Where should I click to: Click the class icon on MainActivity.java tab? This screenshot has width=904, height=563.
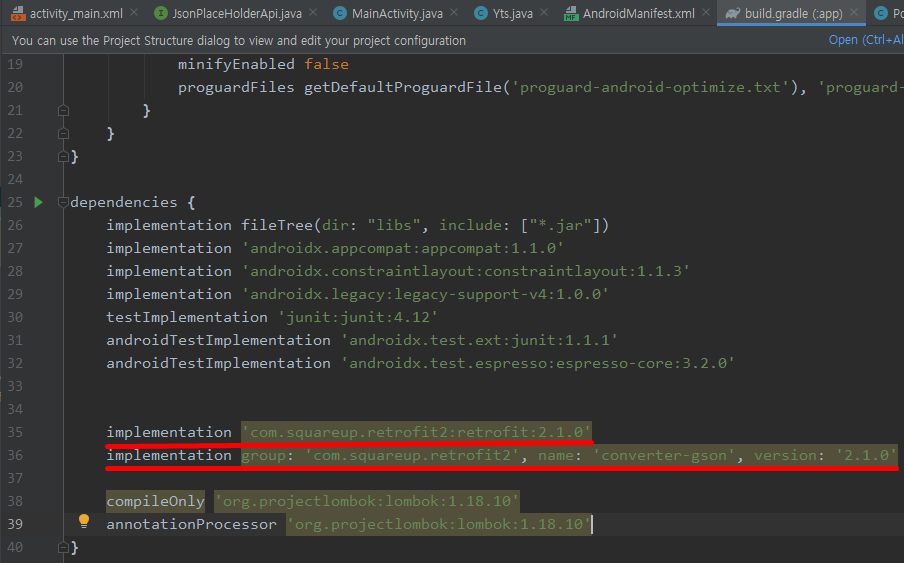point(340,13)
